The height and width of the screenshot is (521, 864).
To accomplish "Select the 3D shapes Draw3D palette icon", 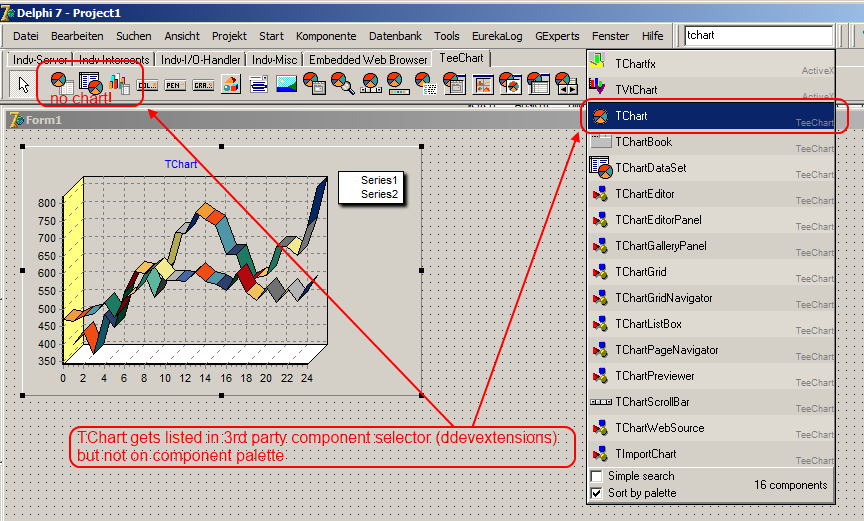I will (x=231, y=84).
